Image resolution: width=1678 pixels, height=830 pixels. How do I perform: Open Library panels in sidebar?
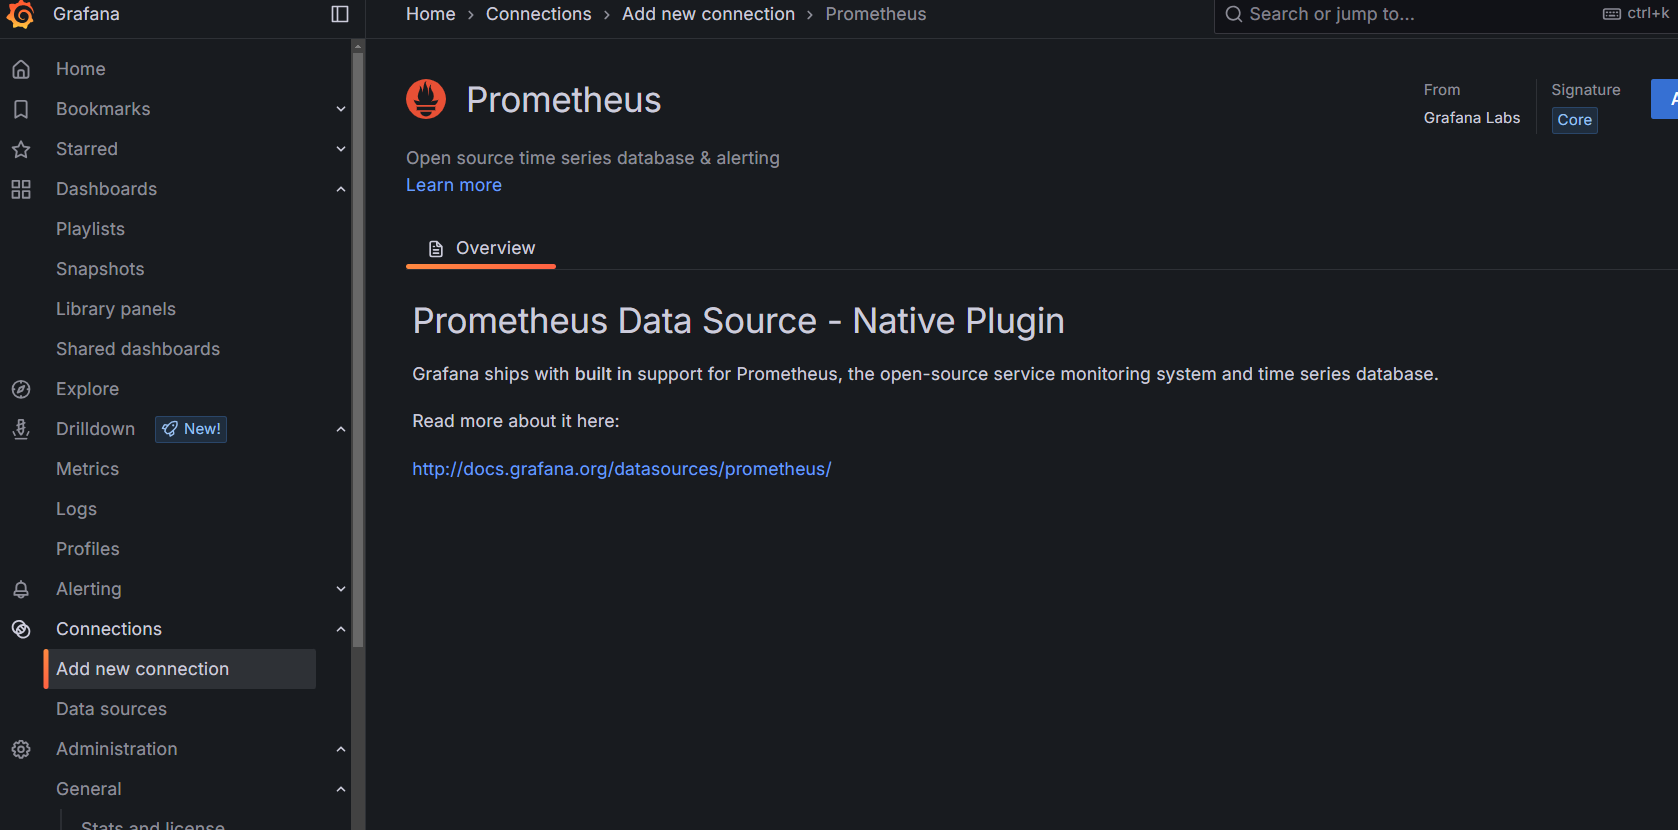coord(116,309)
